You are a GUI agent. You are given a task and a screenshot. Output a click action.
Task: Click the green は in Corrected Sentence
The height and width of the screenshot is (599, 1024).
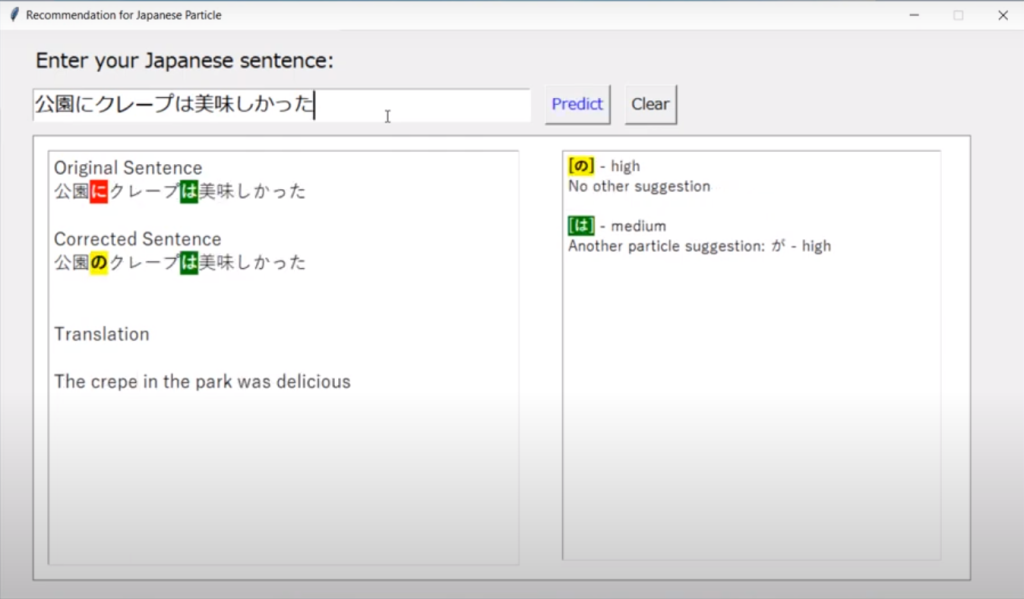189,263
